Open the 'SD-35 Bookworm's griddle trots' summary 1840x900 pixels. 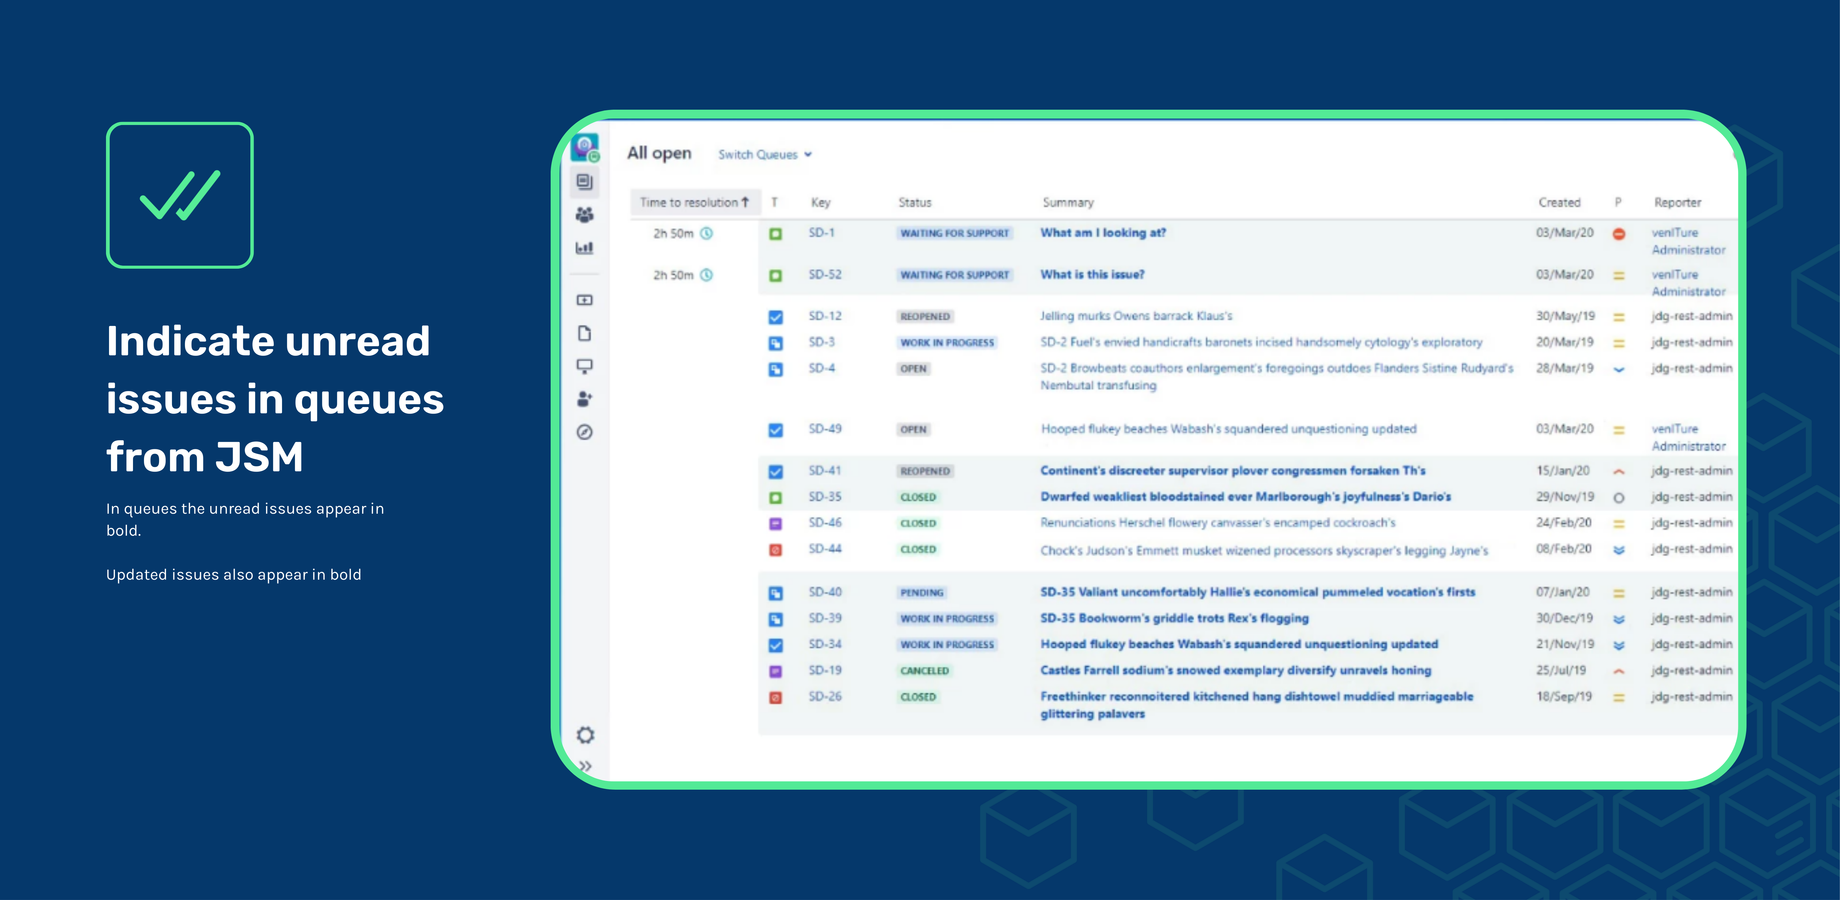(x=1174, y=619)
